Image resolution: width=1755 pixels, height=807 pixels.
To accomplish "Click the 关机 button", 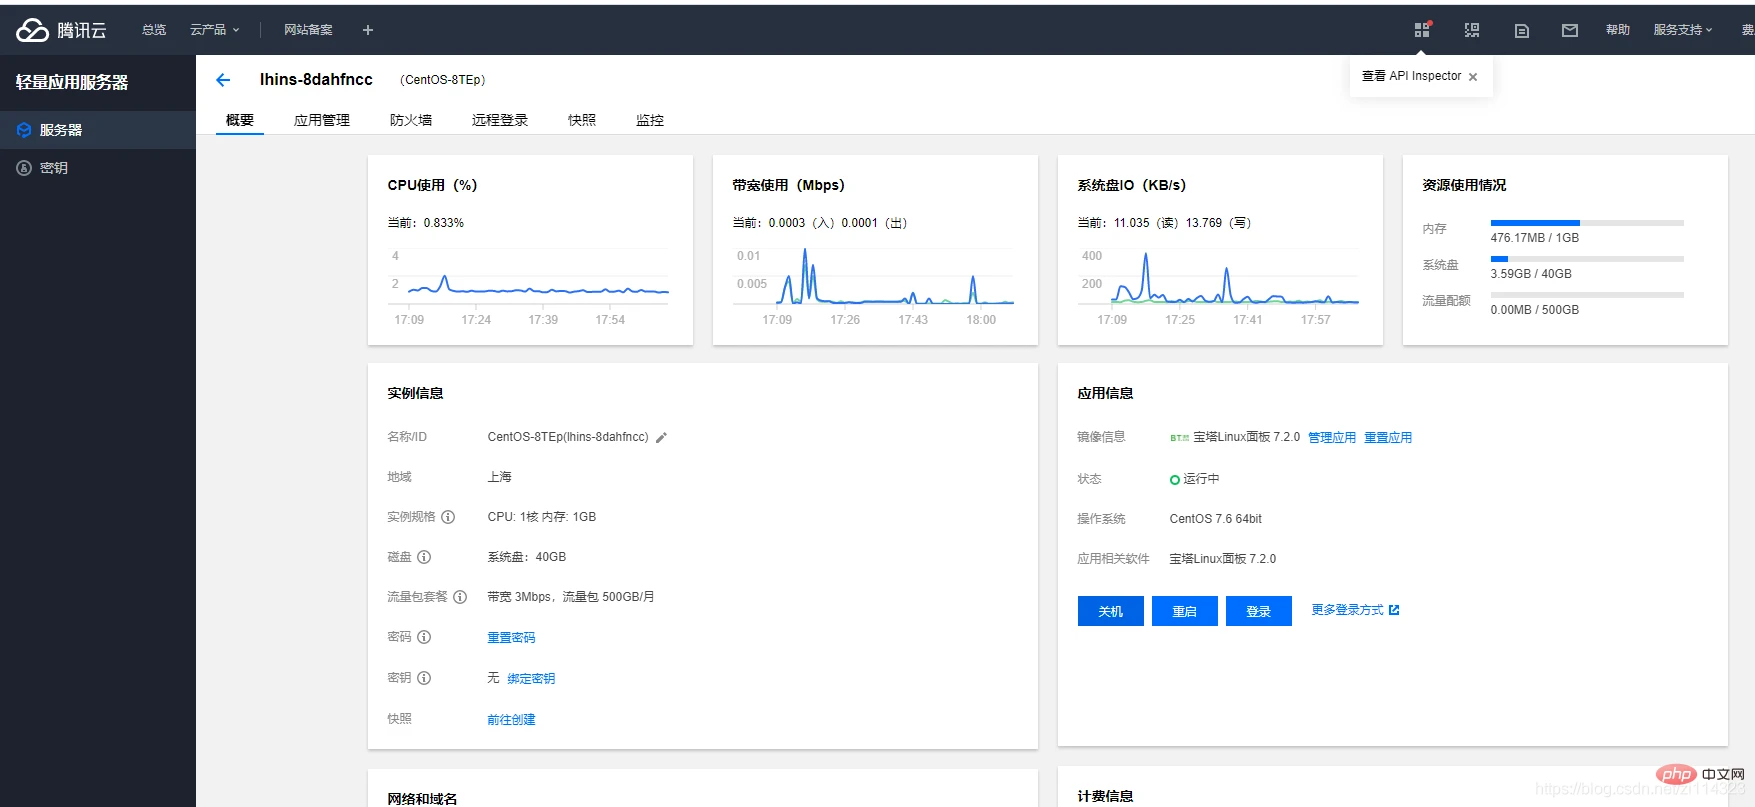I will click(x=1111, y=611).
